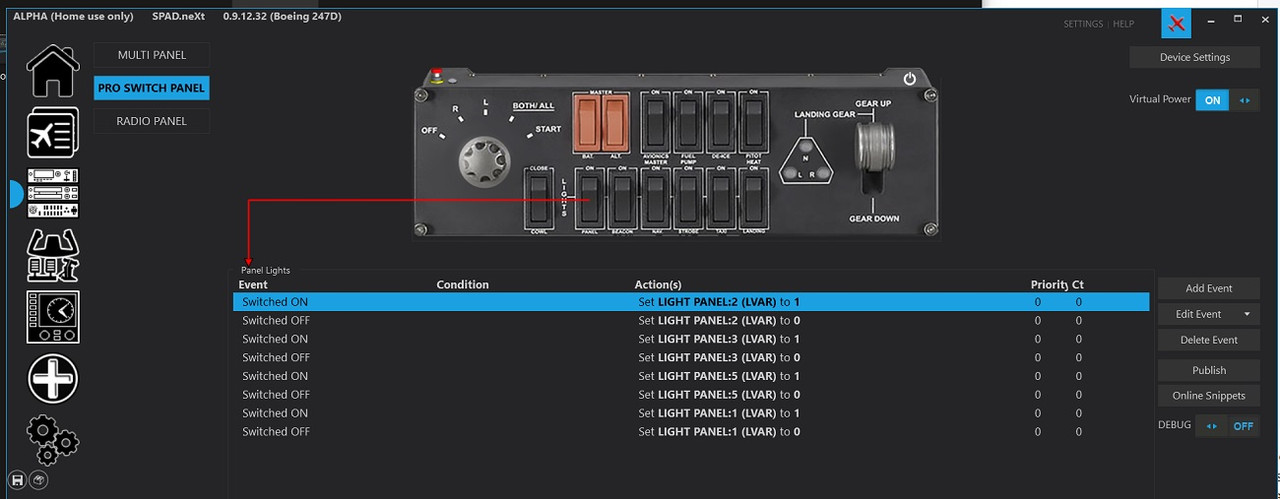Click the OFF position on magneto dial

[x=430, y=131]
